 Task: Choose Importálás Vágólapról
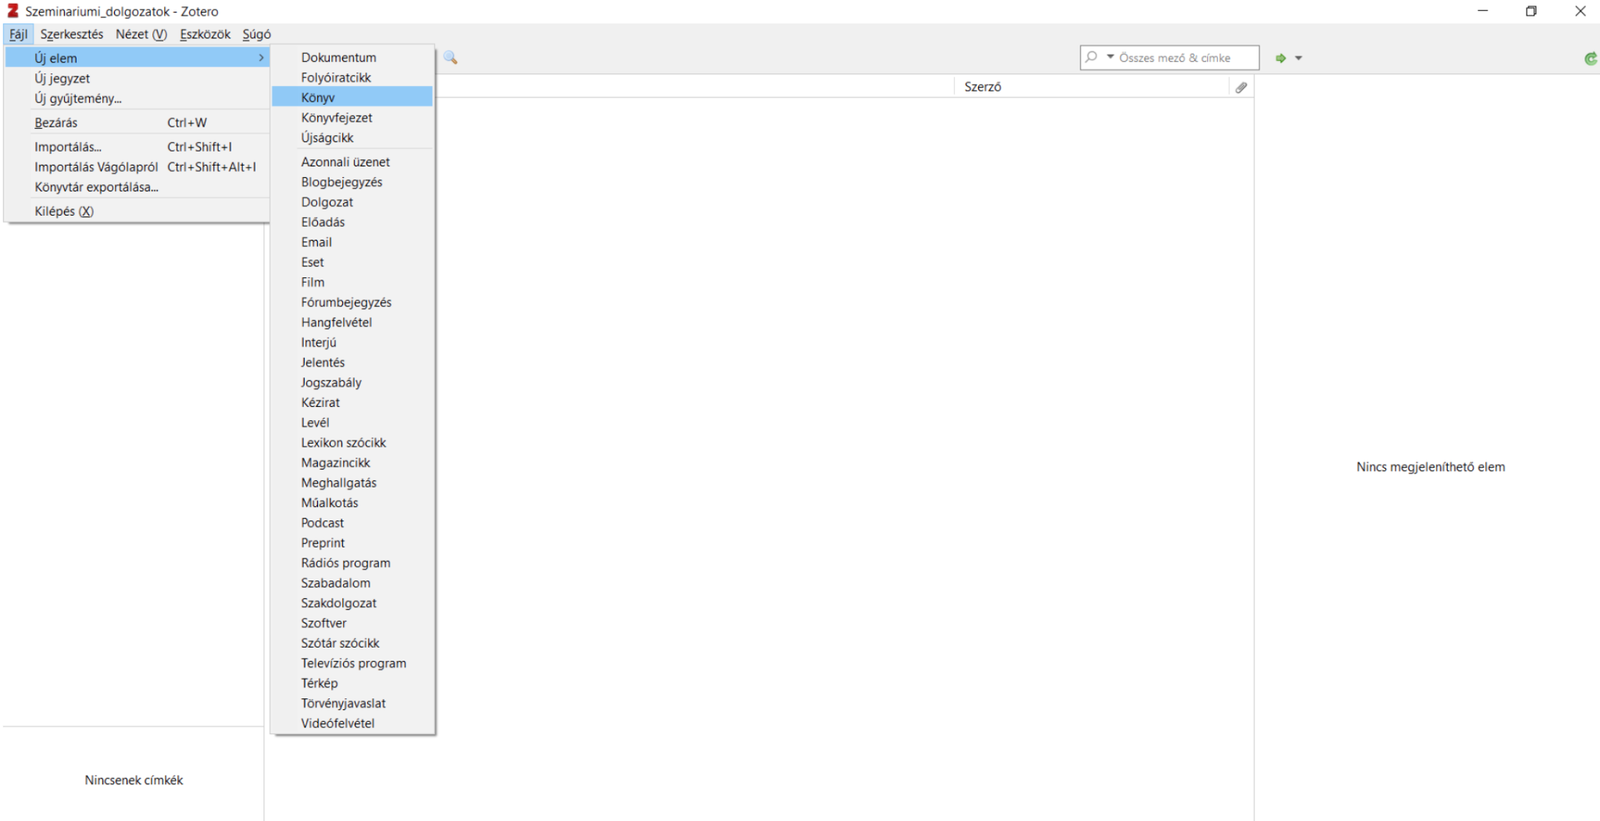click(x=137, y=166)
